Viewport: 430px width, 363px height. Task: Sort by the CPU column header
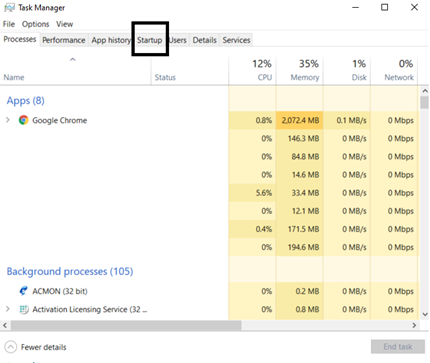252,71
